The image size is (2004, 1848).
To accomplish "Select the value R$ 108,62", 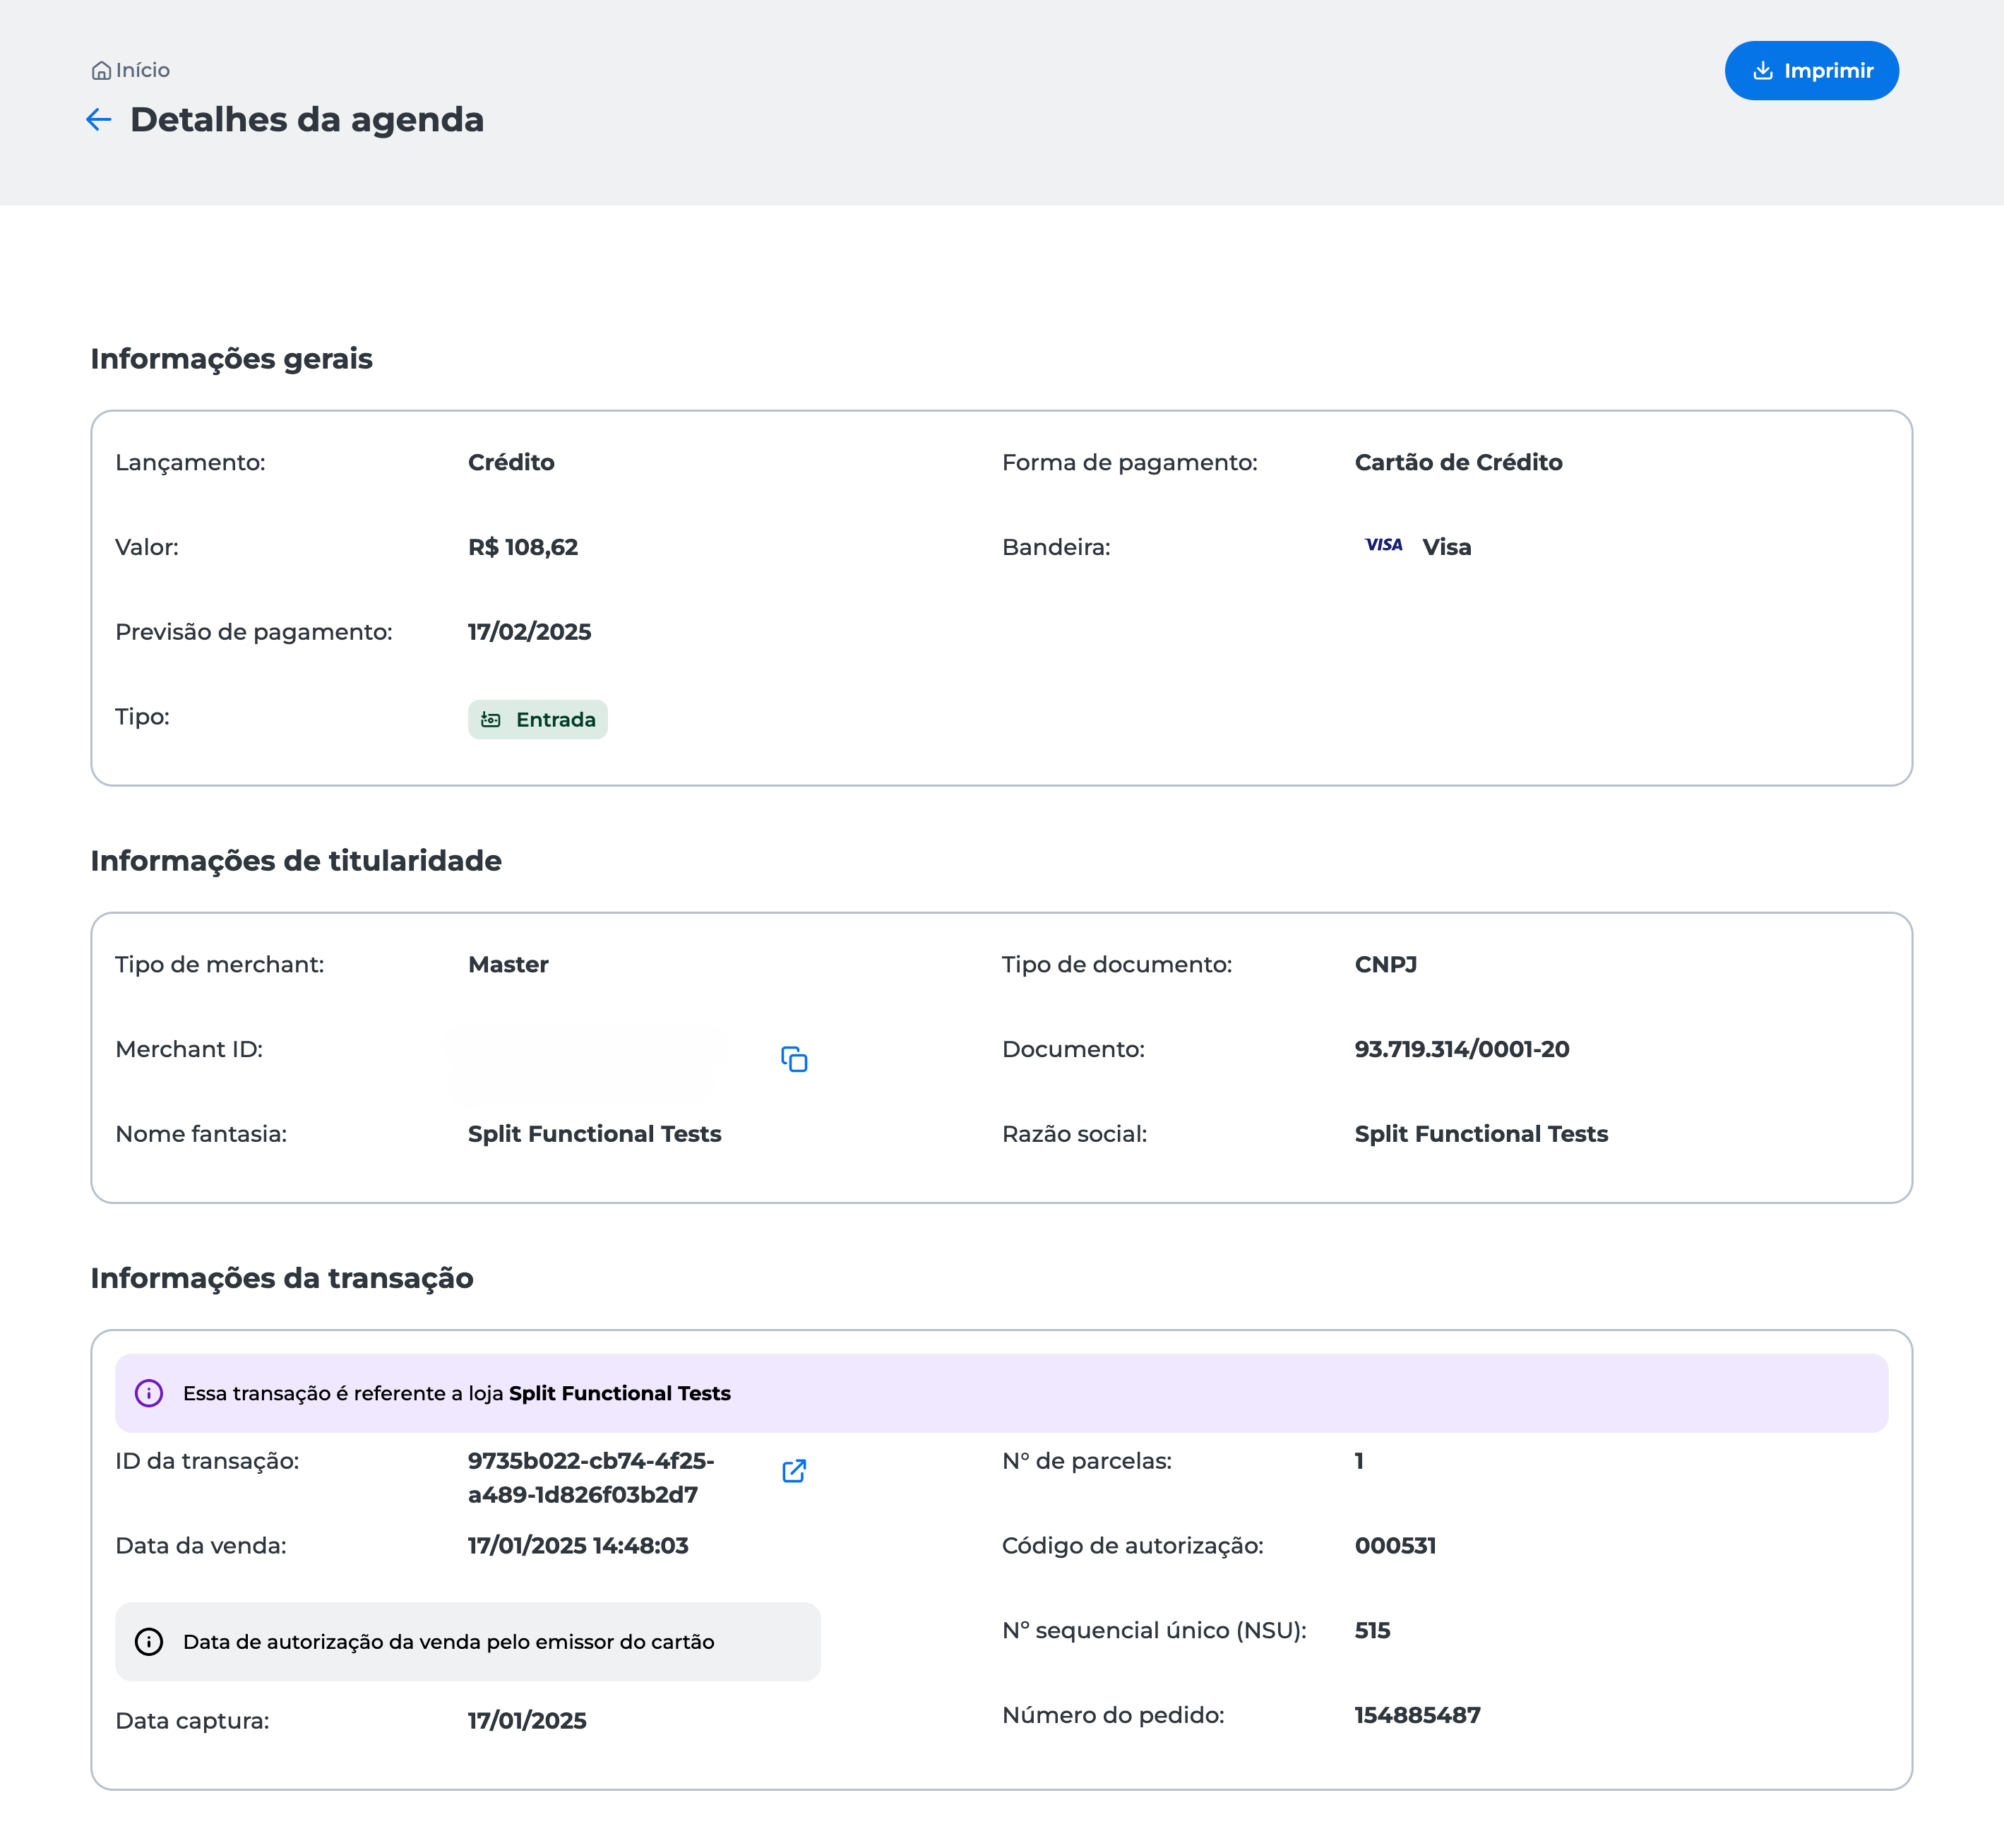I will (x=523, y=547).
